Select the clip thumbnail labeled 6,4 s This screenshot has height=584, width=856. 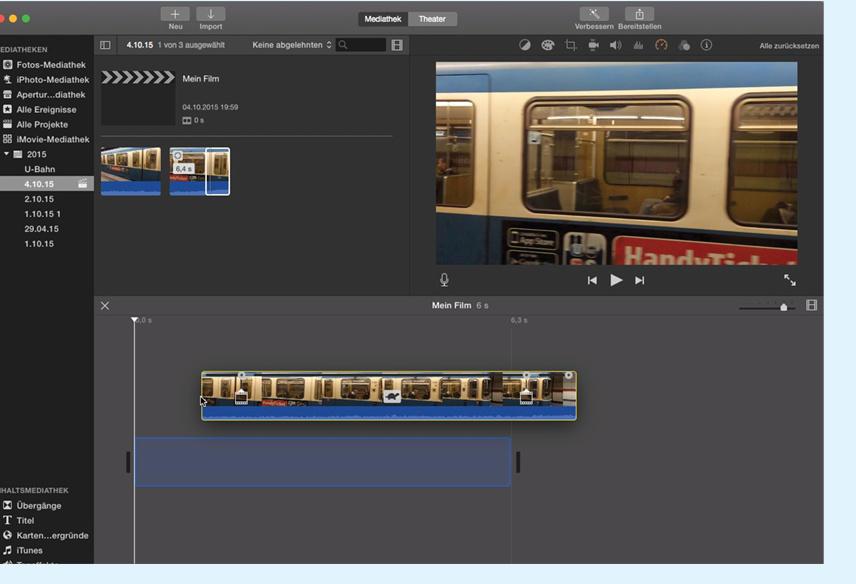coord(199,171)
